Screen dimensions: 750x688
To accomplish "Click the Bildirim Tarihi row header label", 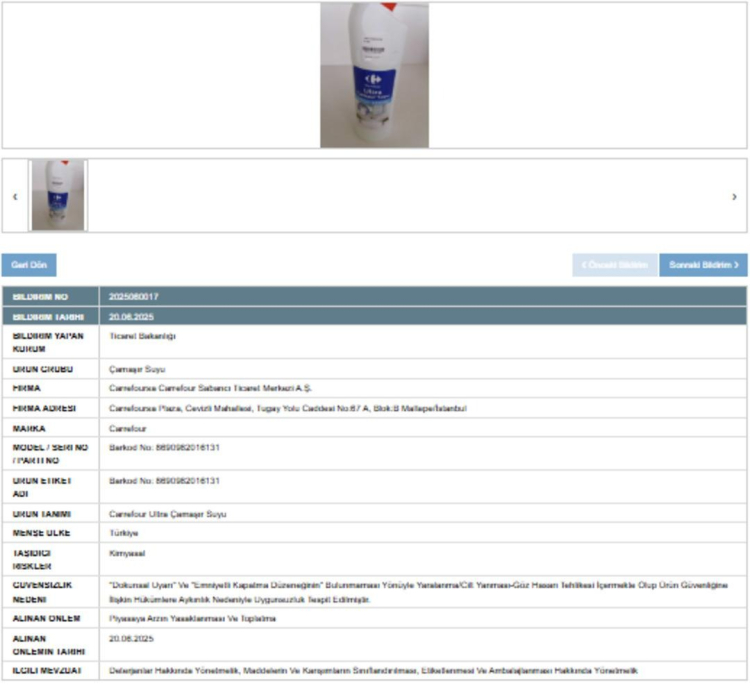I will coord(40,316).
